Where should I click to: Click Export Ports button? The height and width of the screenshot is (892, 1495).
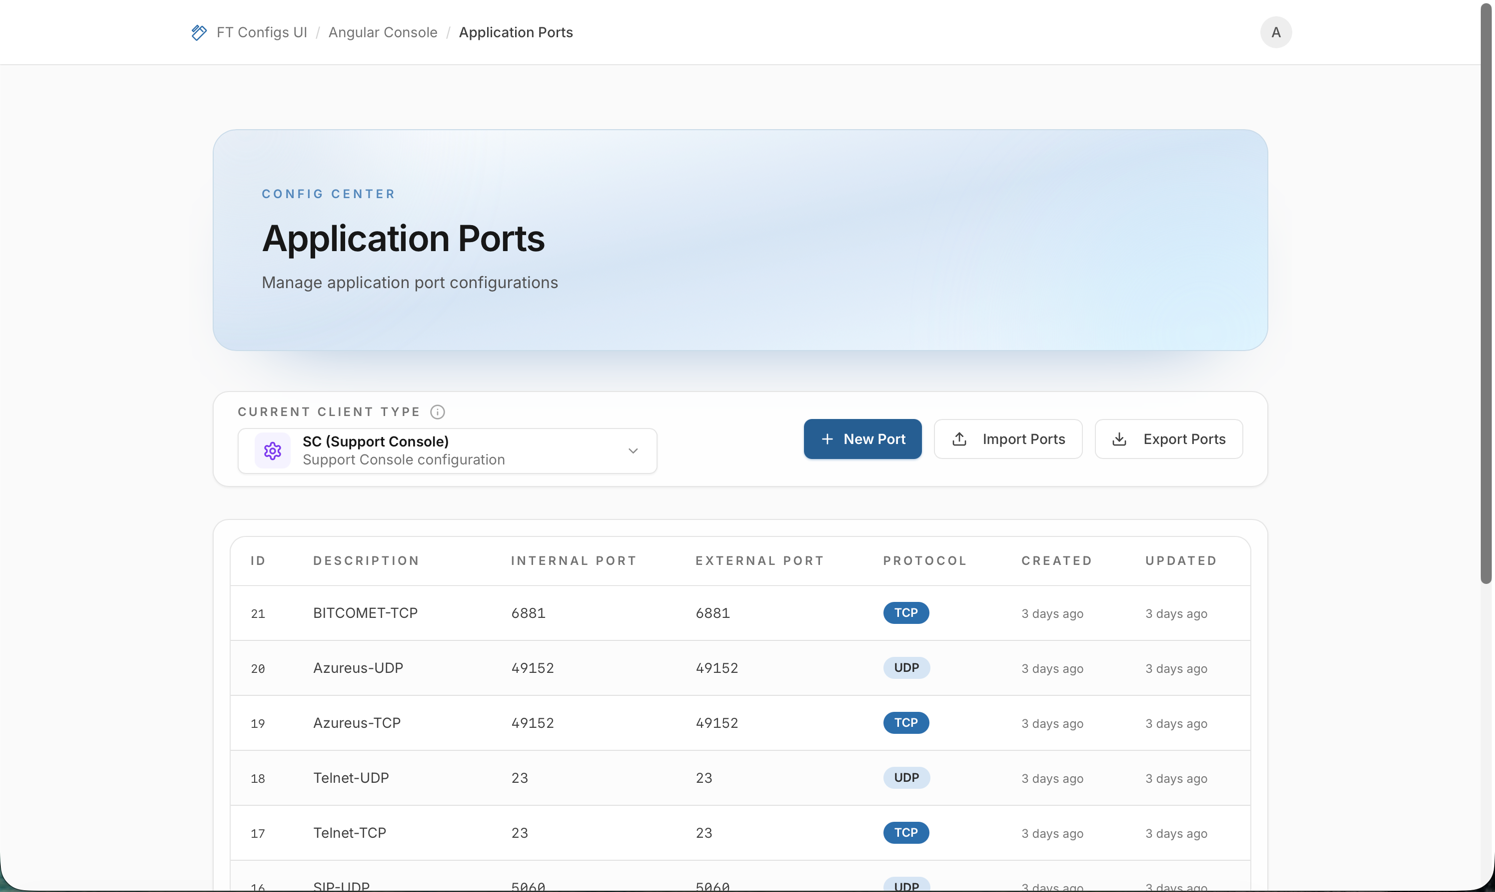[1168, 439]
